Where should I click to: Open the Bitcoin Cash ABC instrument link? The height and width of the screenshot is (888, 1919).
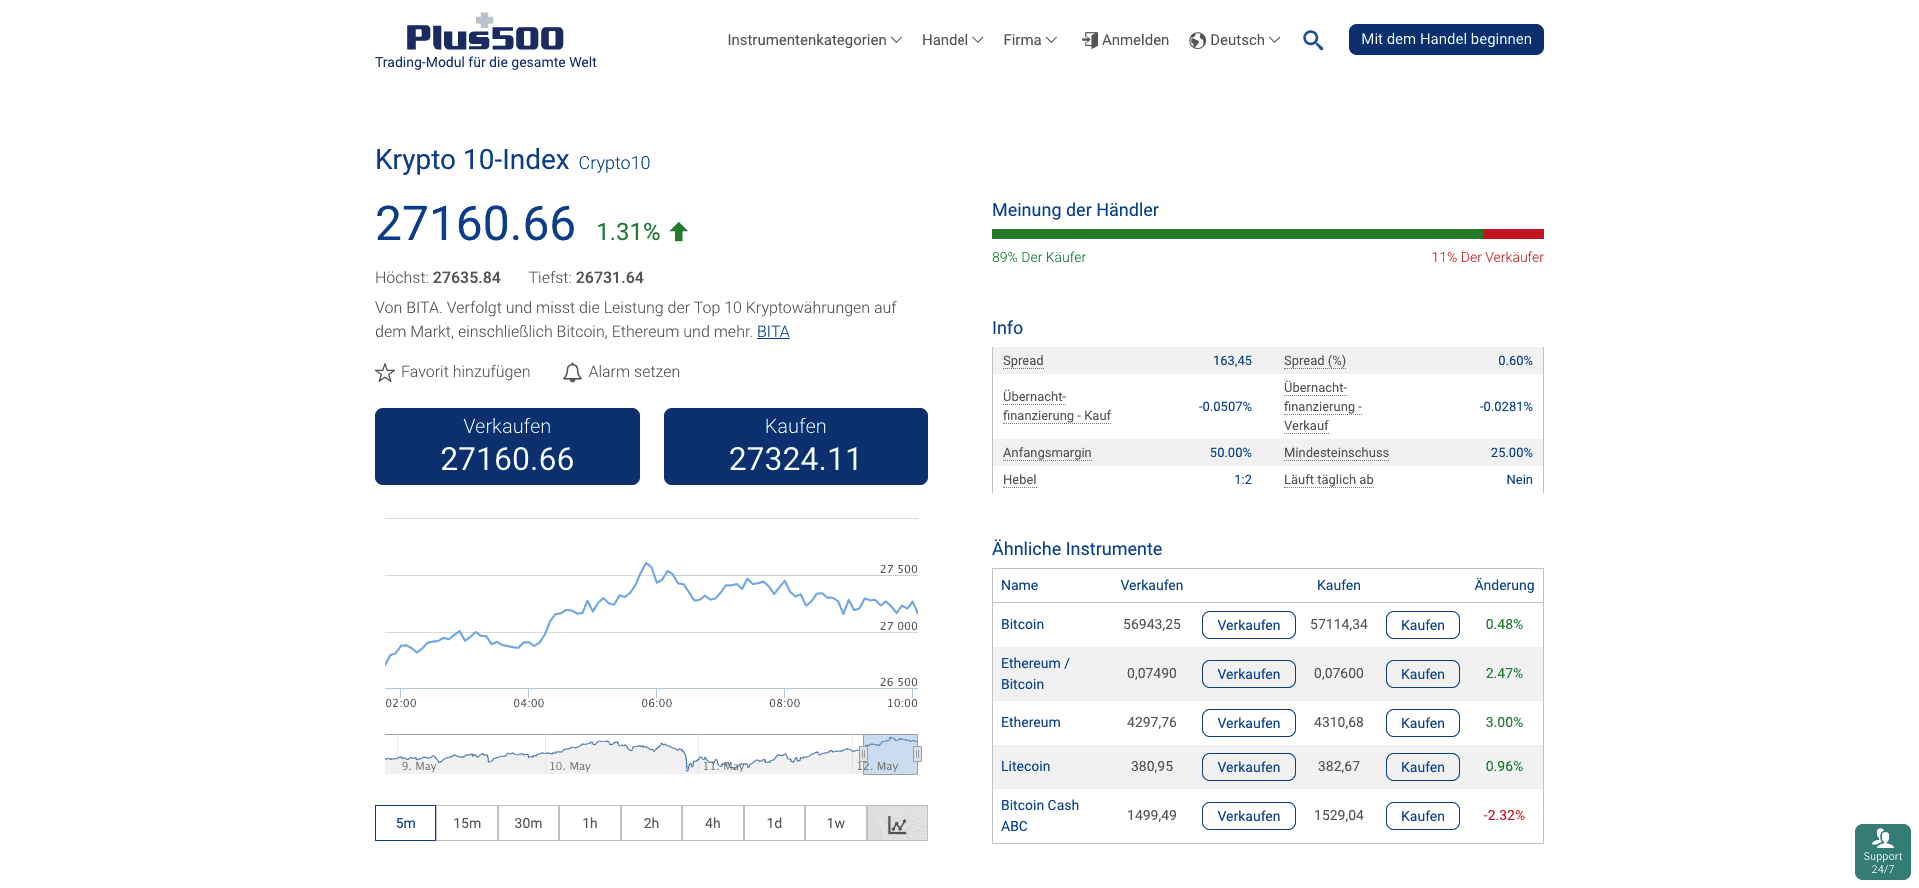tap(1040, 816)
